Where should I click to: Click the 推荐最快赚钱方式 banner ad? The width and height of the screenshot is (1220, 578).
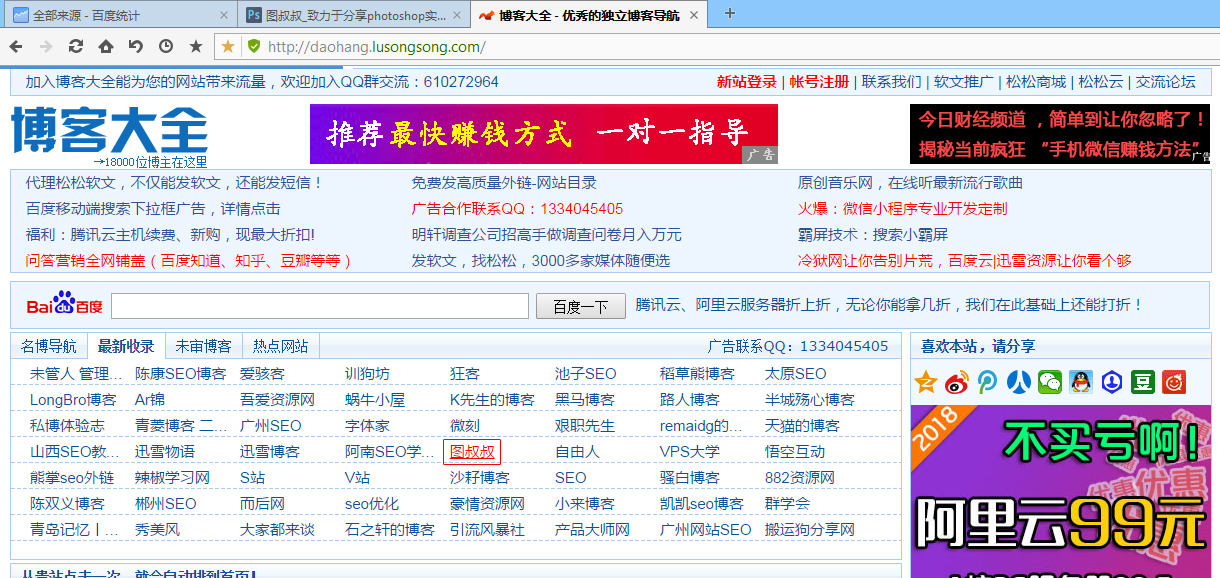click(543, 134)
